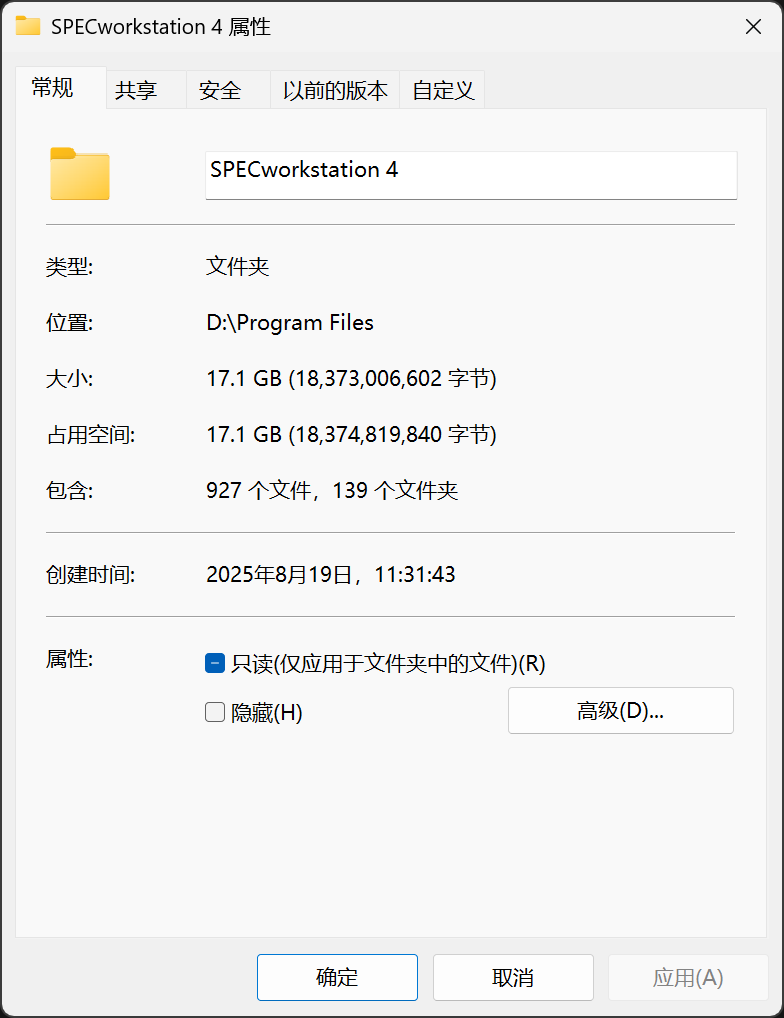Viewport: 784px width, 1018px height.
Task: Switch to the 以前的版本 tab
Action: pyautogui.click(x=335, y=90)
